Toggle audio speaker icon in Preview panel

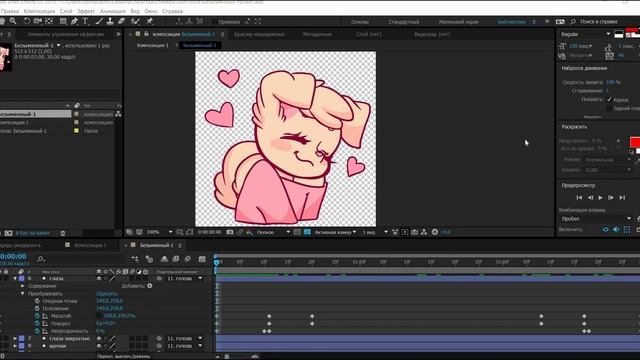pyautogui.click(x=616, y=229)
